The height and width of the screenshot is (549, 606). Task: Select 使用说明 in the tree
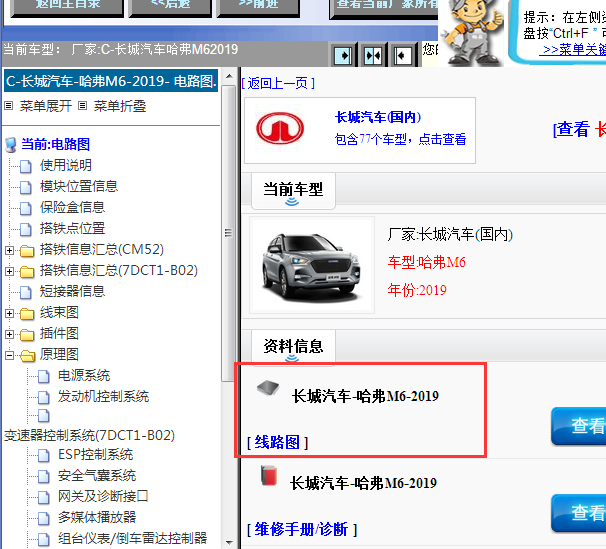[66, 166]
